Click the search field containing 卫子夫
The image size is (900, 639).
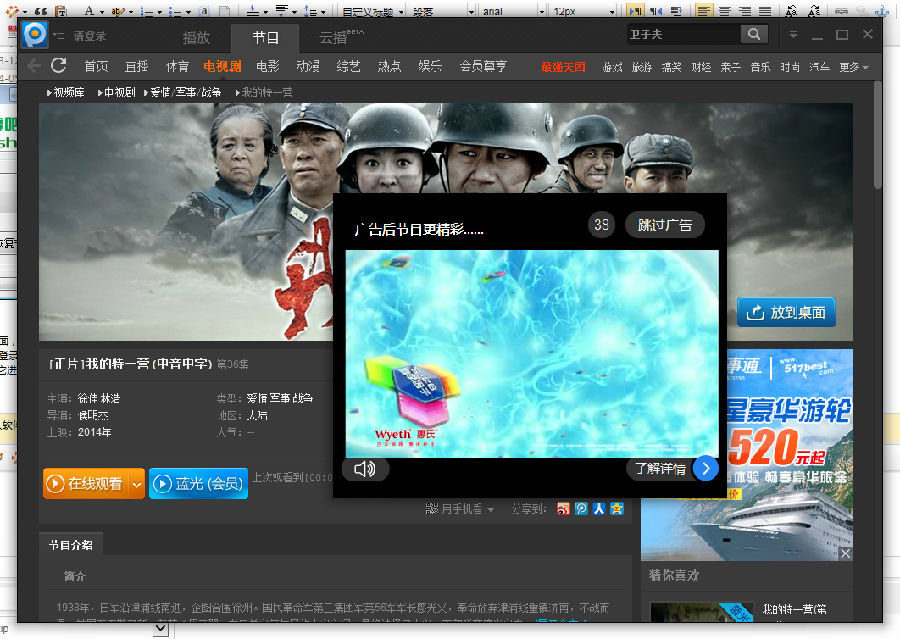683,34
